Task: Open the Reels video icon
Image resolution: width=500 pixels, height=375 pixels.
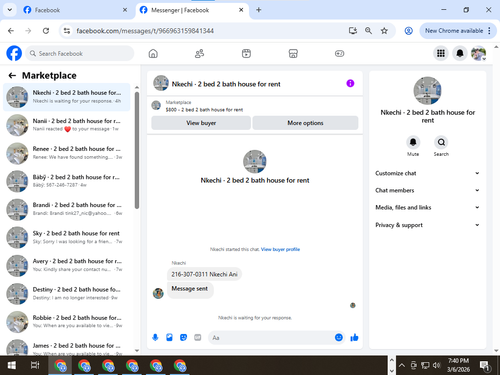Action: click(246, 53)
